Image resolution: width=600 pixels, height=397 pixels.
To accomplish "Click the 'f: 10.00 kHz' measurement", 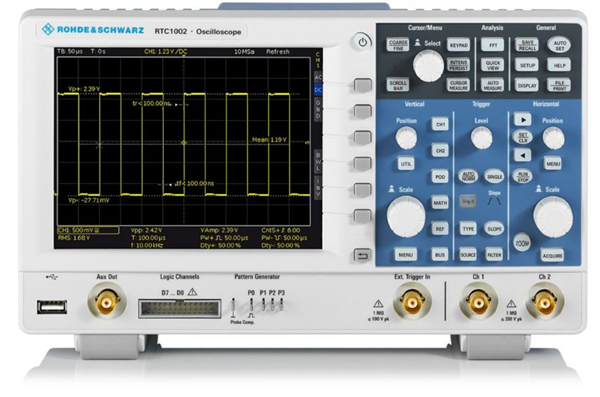I will coord(147,245).
